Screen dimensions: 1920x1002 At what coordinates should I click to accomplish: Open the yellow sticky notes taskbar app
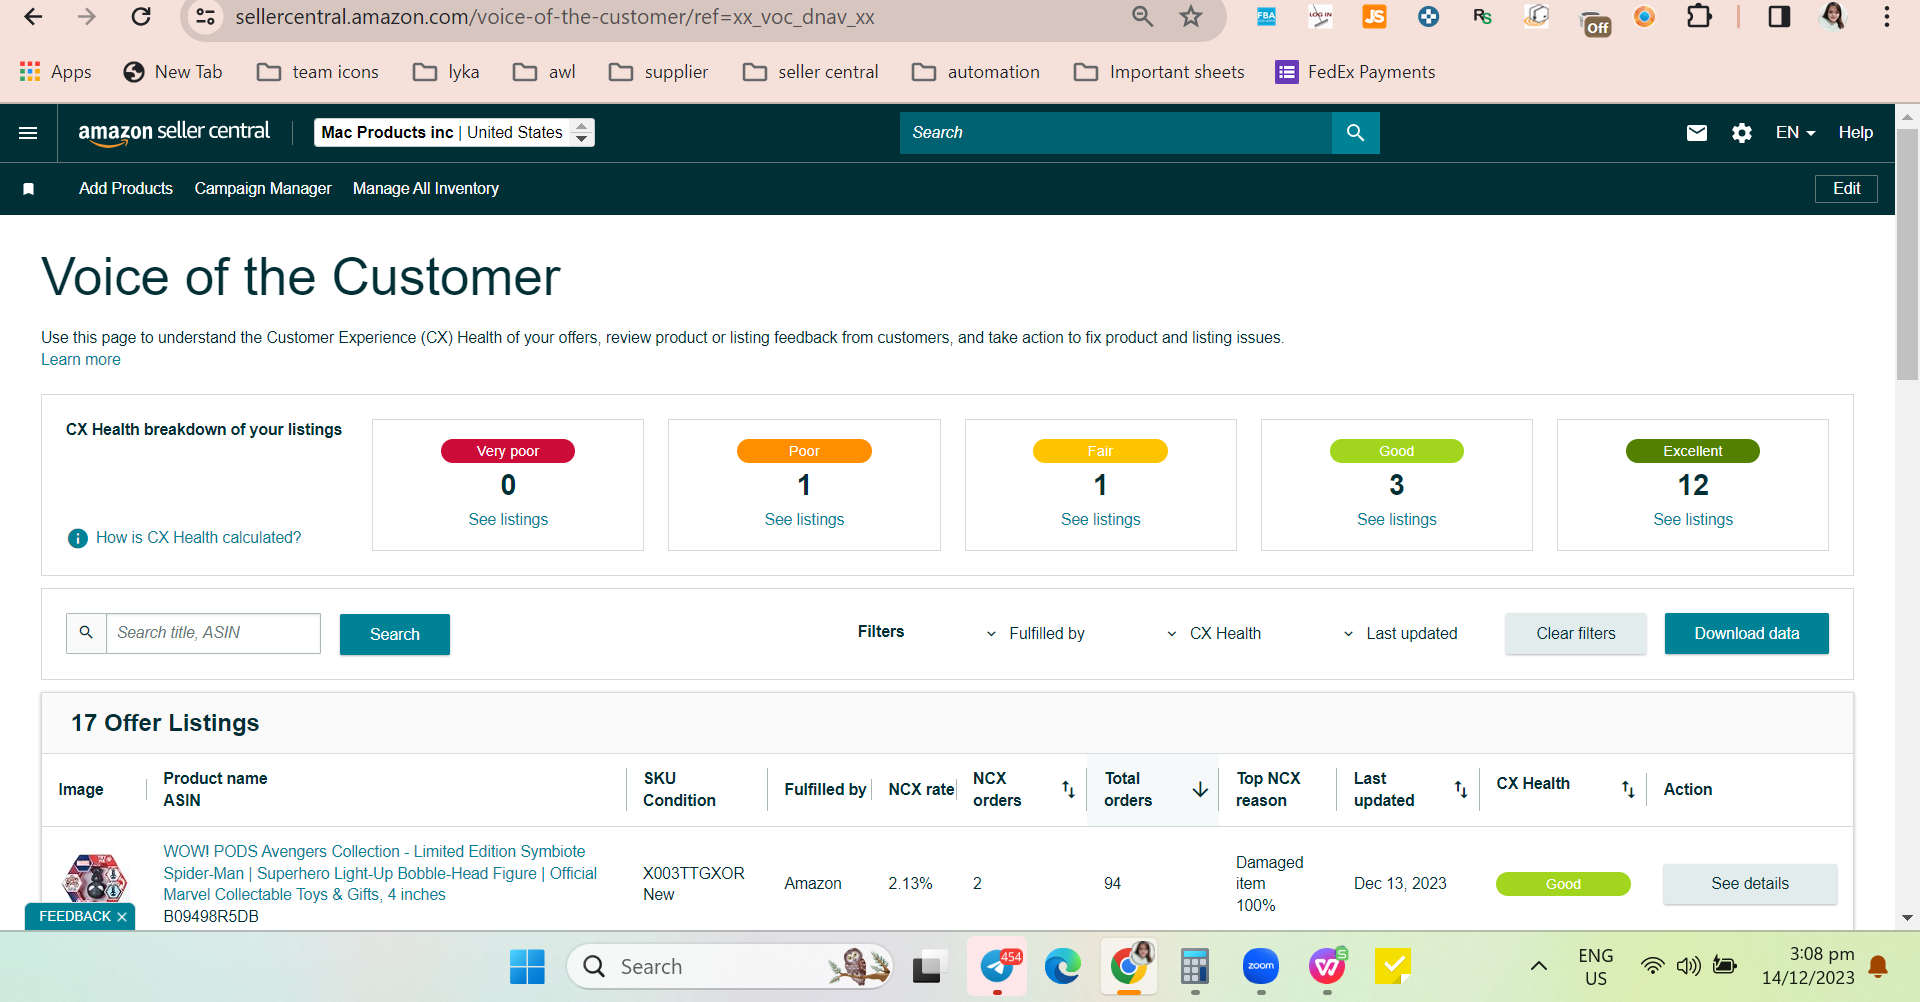pyautogui.click(x=1392, y=967)
